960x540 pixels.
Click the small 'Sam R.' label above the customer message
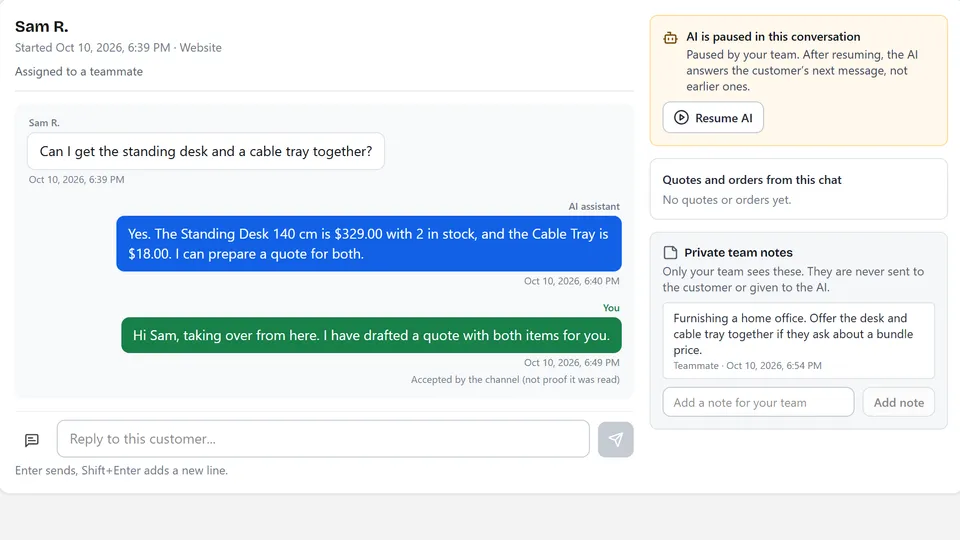pyautogui.click(x=44, y=122)
